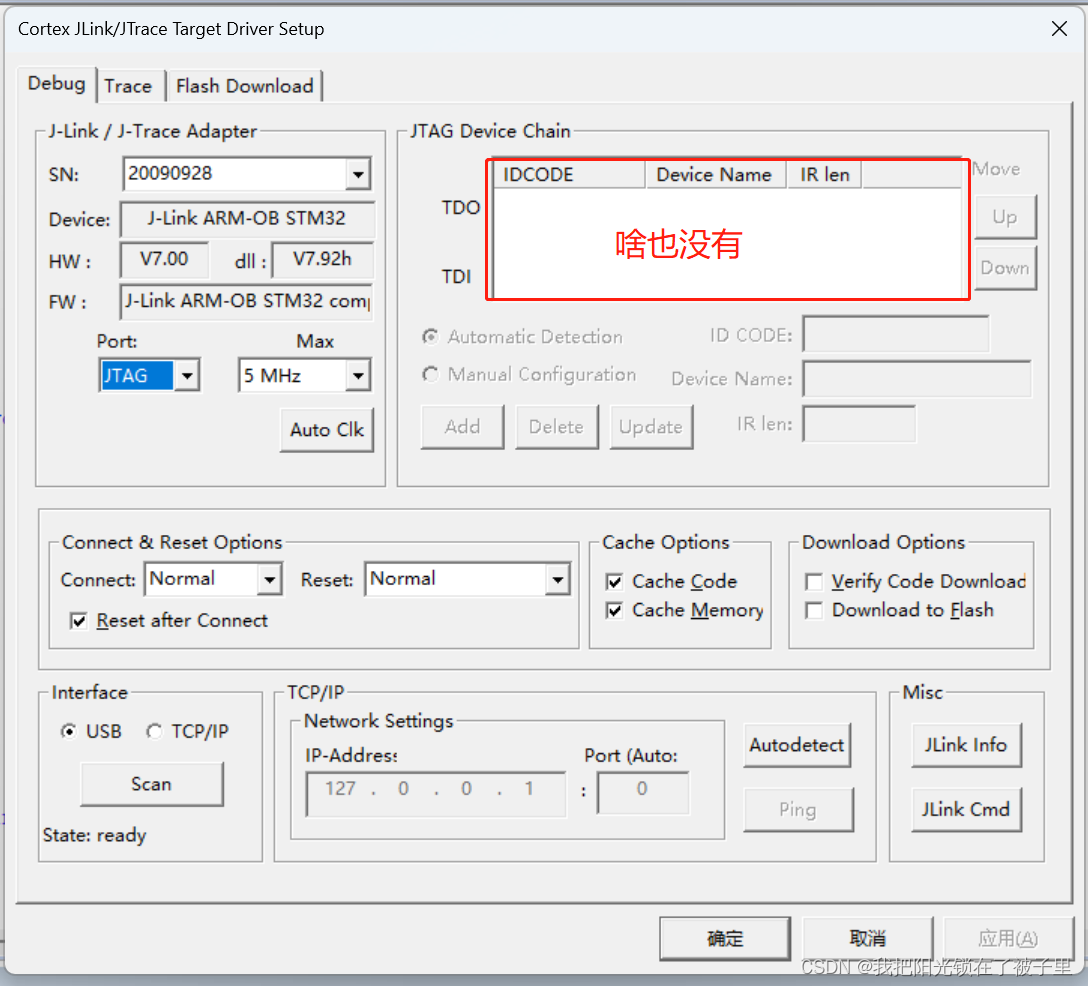Image resolution: width=1088 pixels, height=986 pixels.
Task: Open the Max clock speed dropdown
Action: pos(358,375)
